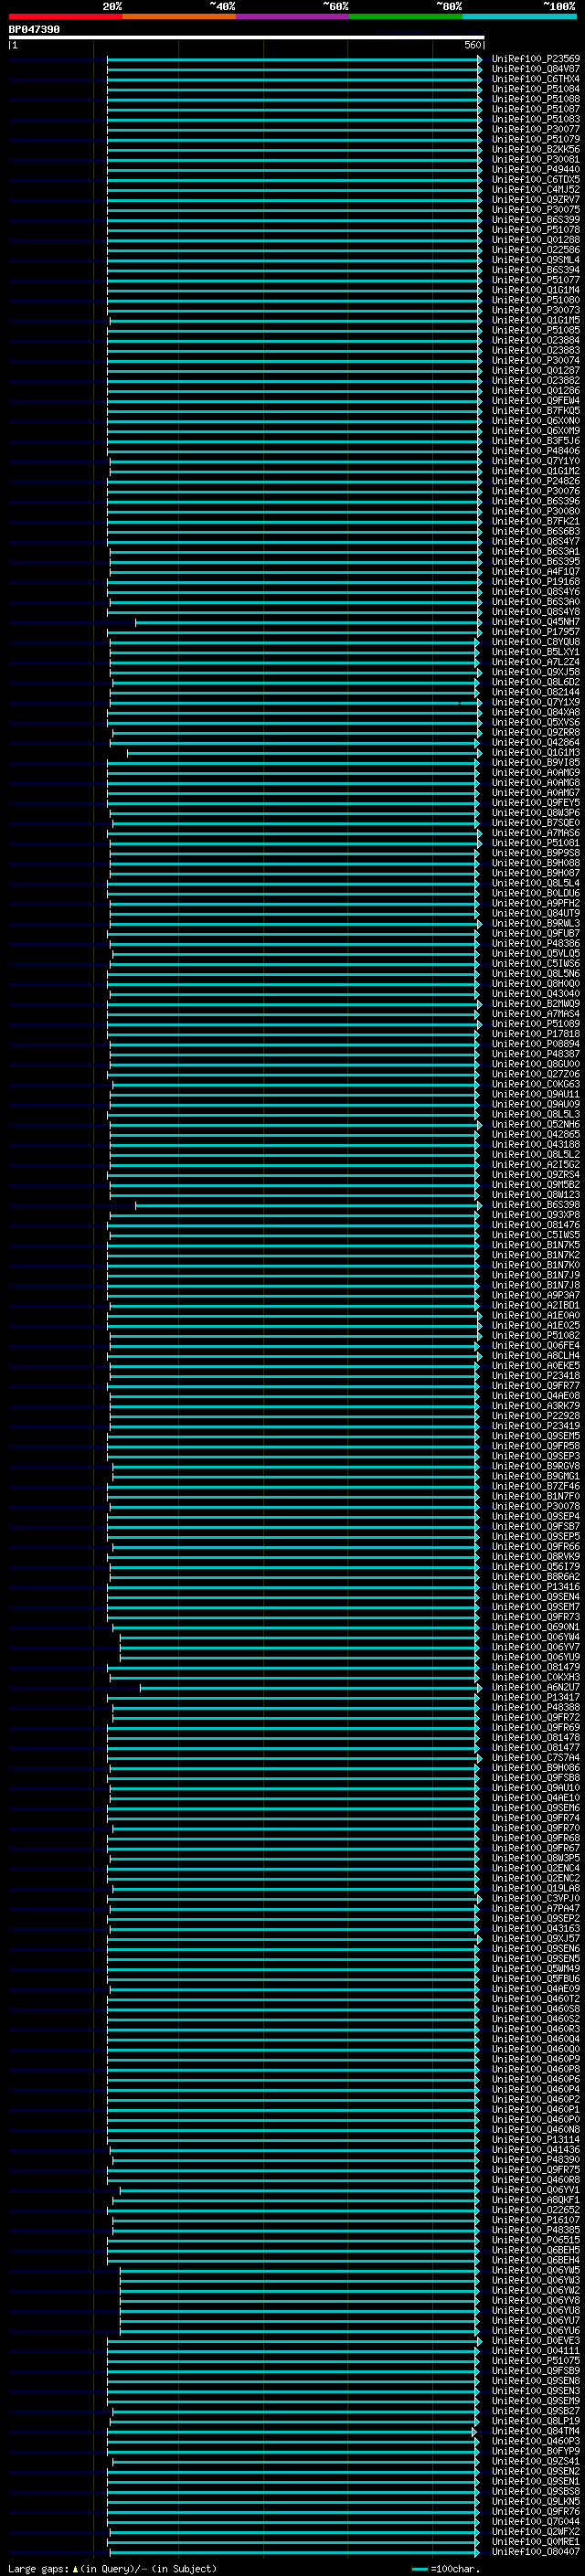Select the label UniRef100_P30075
Screen dimensions: 585x2576
tap(536, 210)
